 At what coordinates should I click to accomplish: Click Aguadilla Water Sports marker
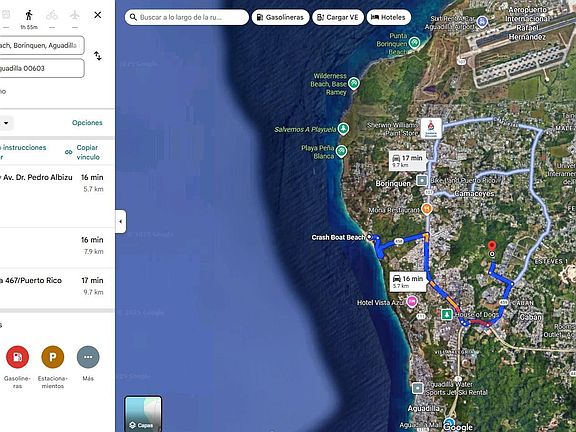pos(417,388)
